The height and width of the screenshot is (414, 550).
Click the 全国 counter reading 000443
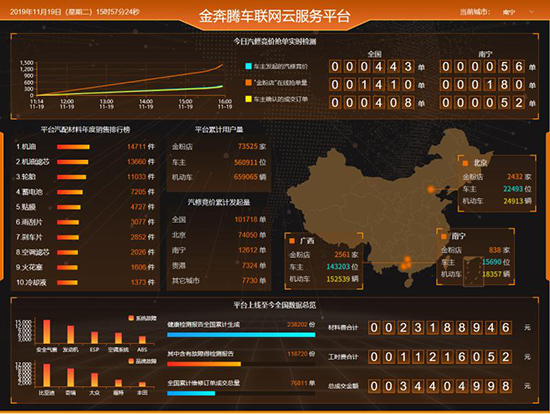[x=371, y=66]
